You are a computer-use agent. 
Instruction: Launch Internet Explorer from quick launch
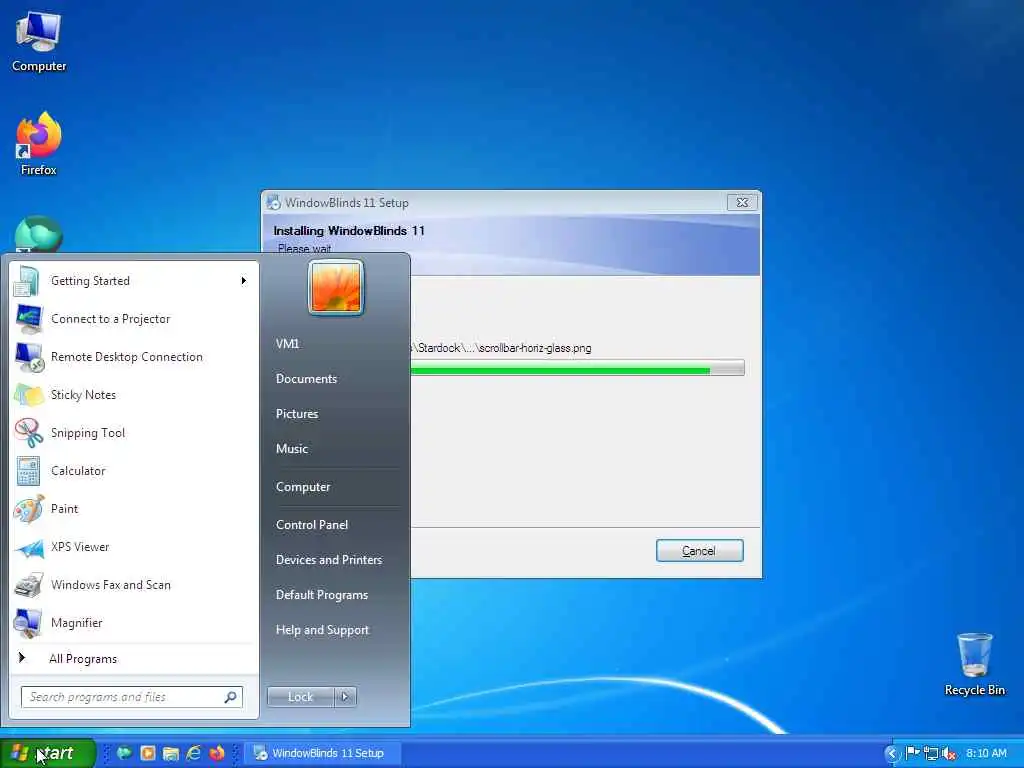pyautogui.click(x=193, y=753)
